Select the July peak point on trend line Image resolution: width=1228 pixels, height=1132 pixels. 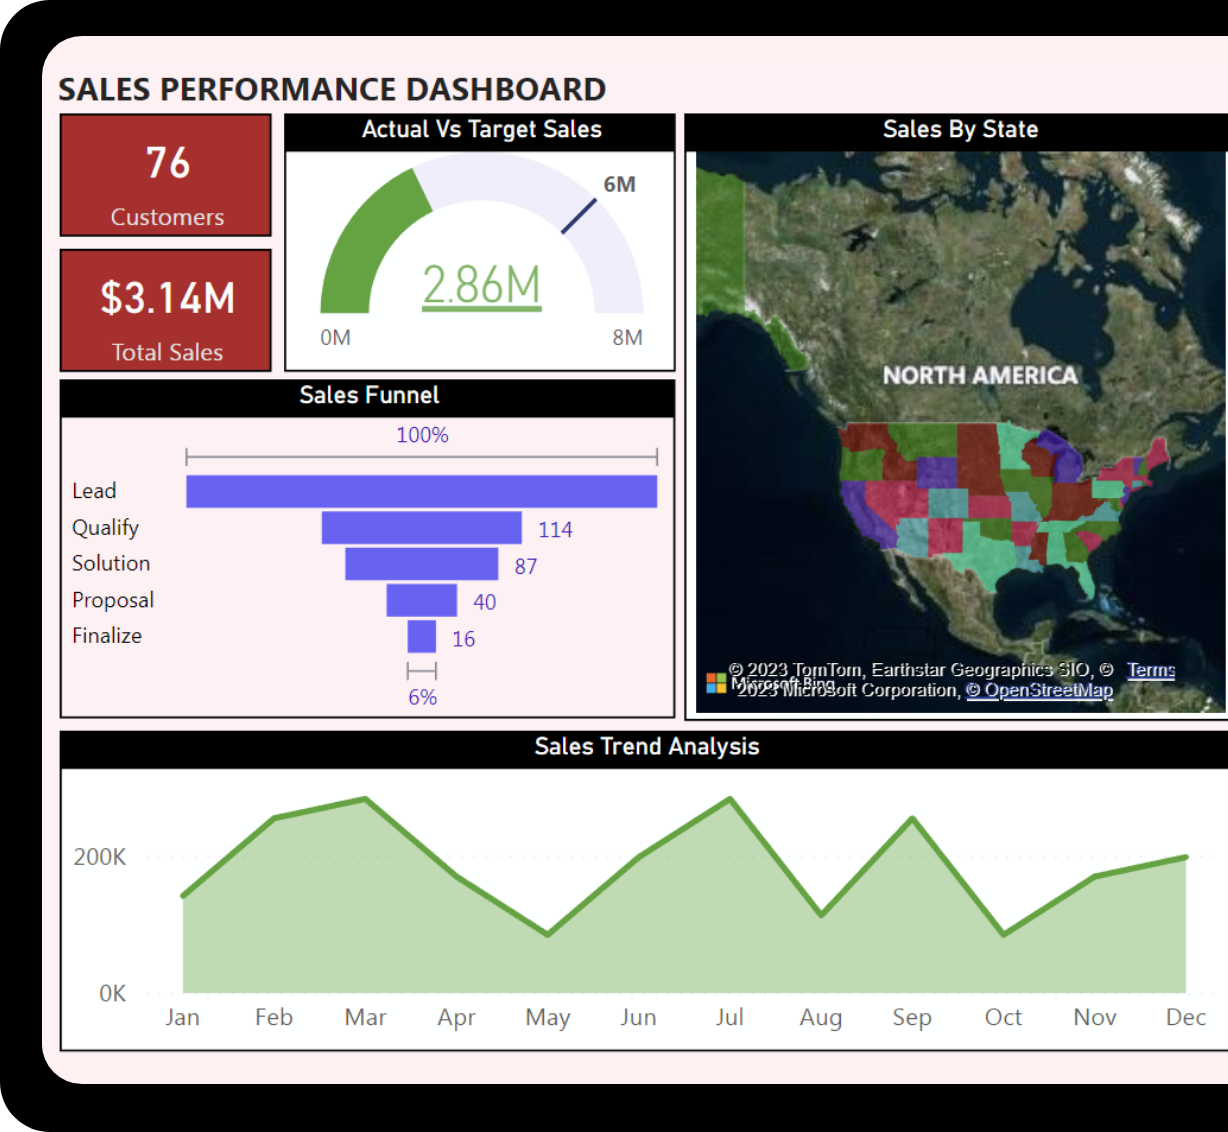point(731,799)
